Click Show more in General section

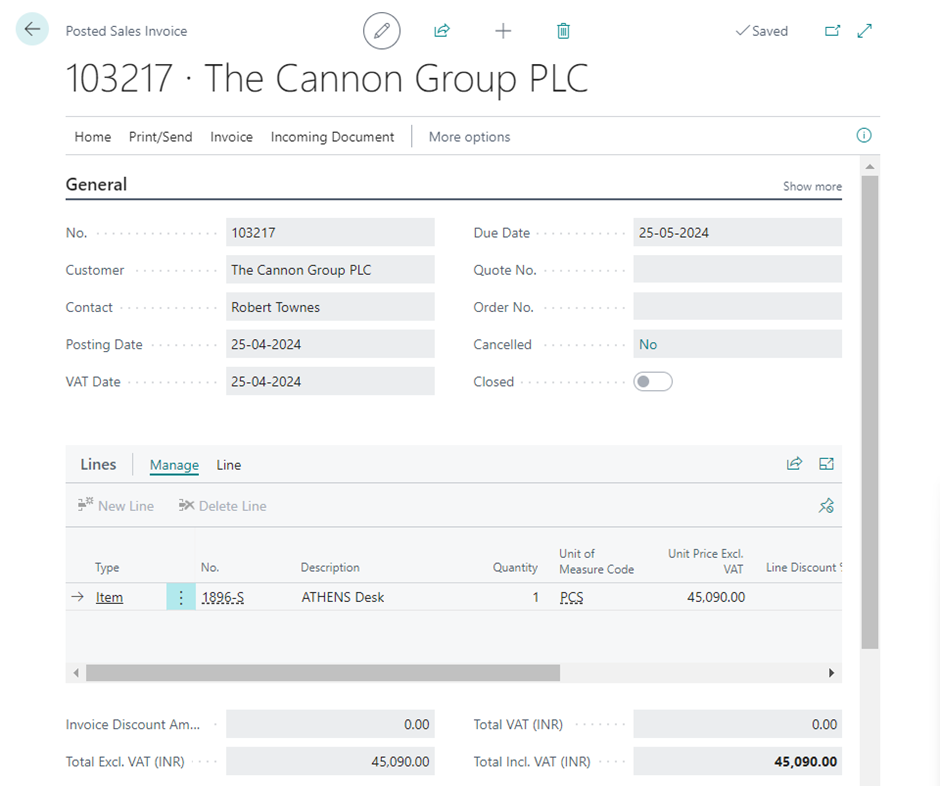coord(811,186)
